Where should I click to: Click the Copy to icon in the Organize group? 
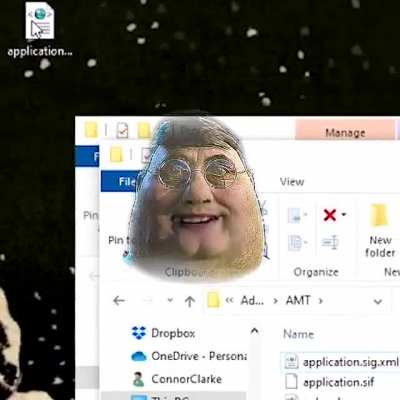[x=296, y=242]
